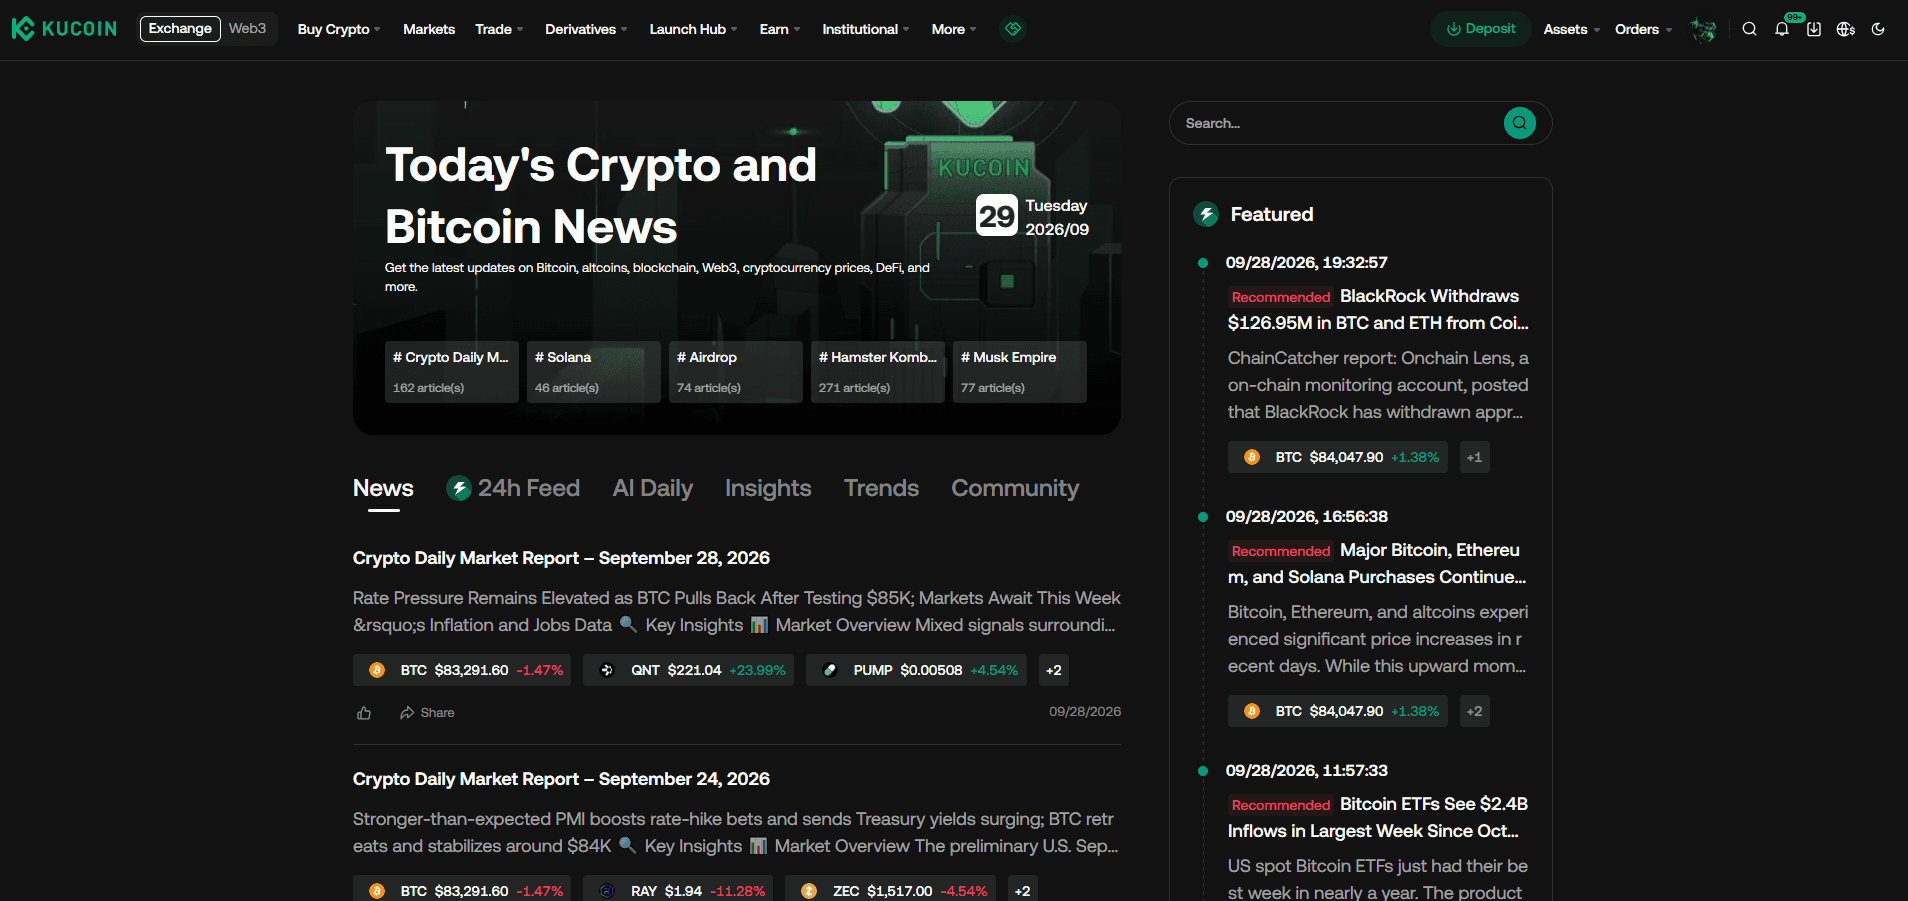Click the Featured lightning icon
1908x901 pixels.
pyautogui.click(x=1206, y=214)
